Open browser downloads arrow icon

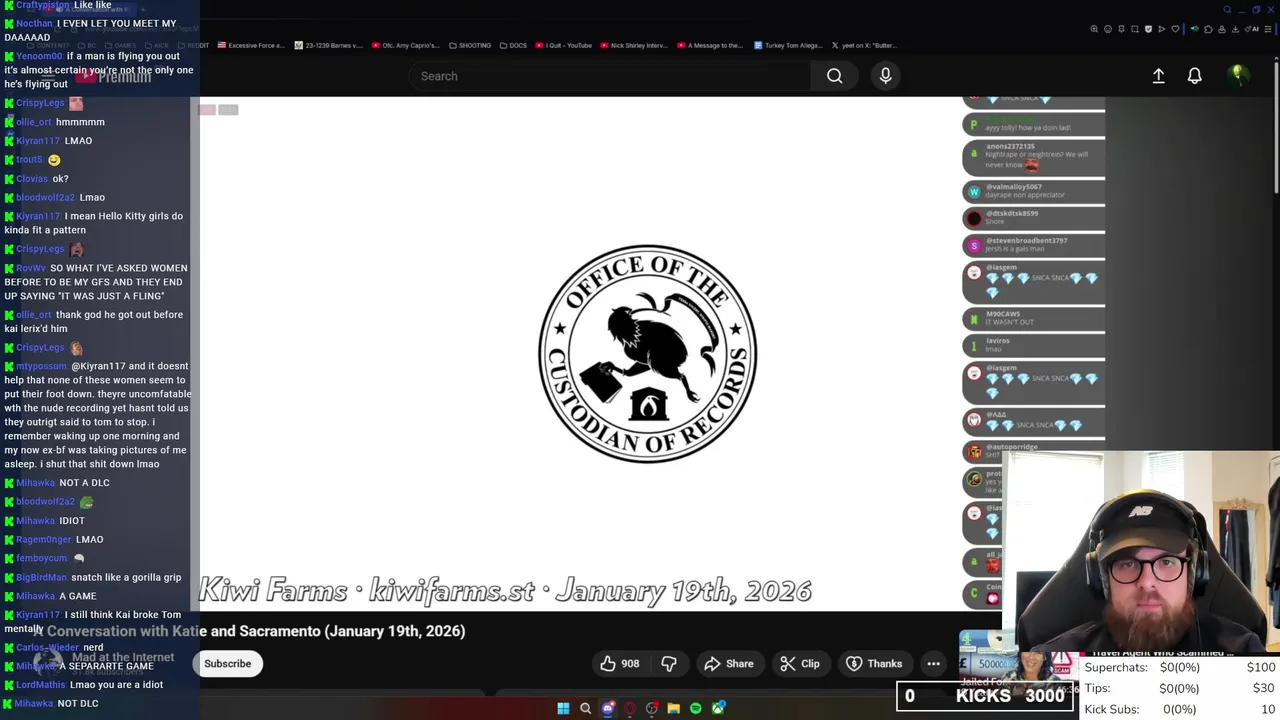[x=1235, y=29]
